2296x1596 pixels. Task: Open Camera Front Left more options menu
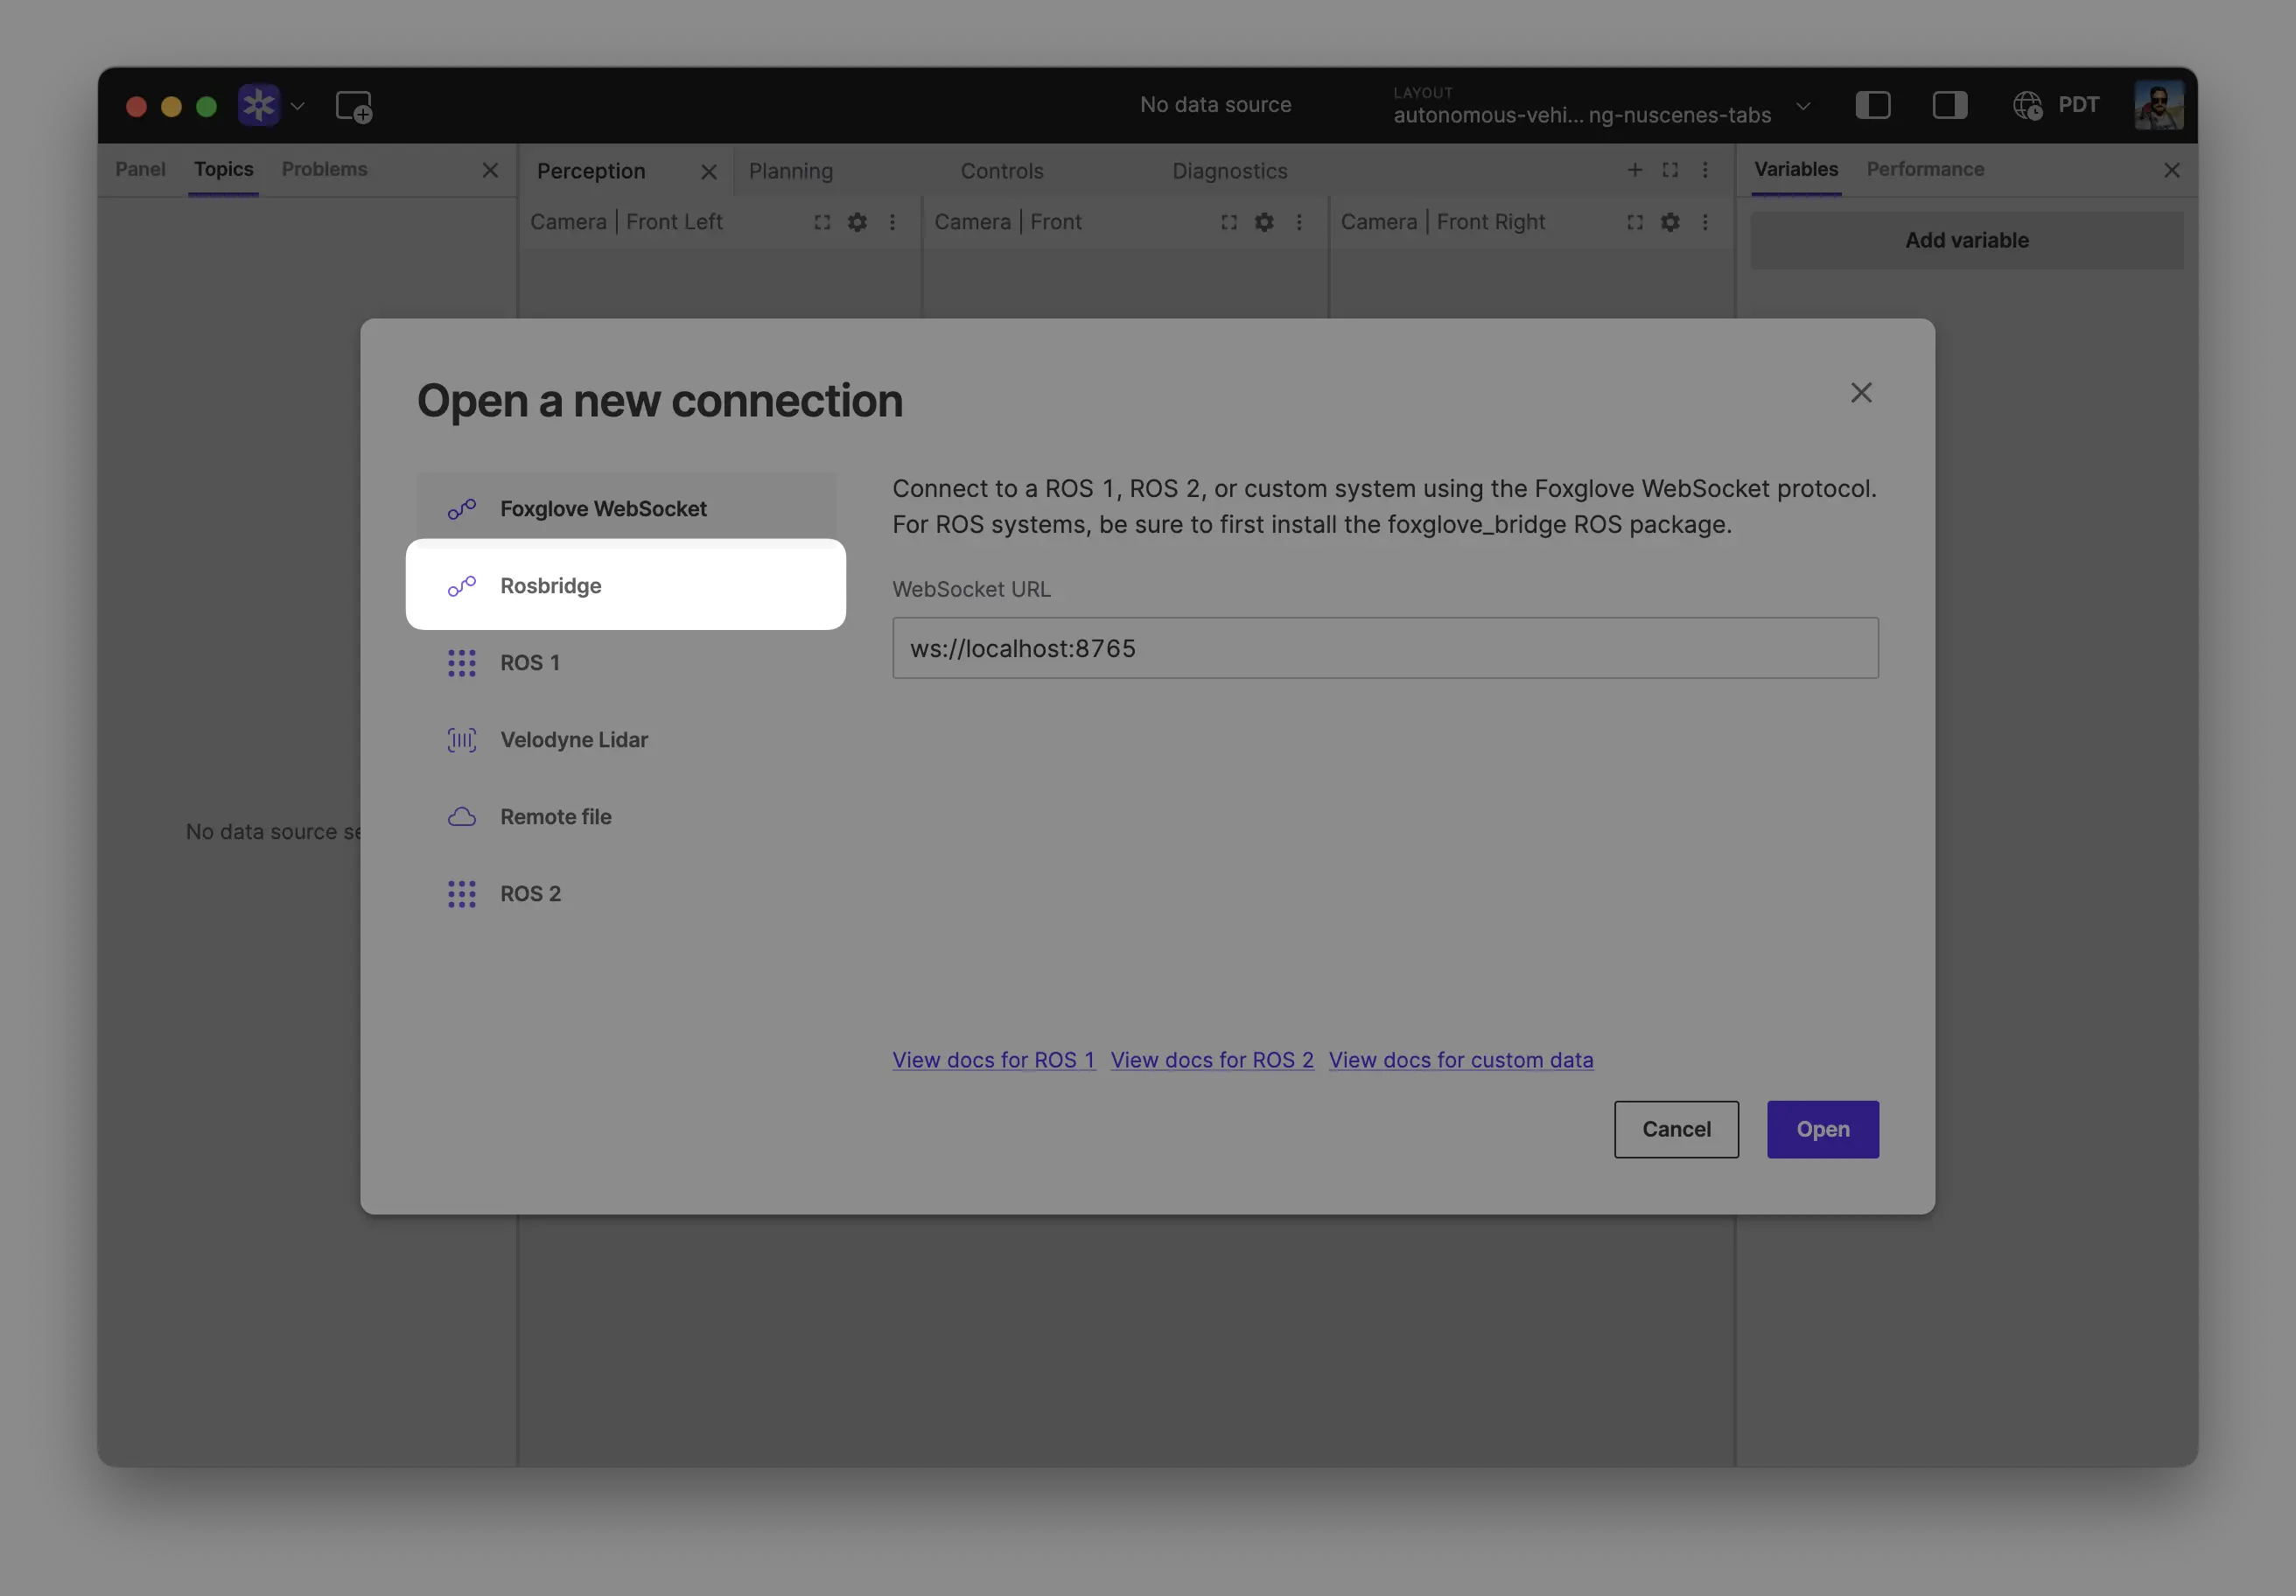click(892, 222)
